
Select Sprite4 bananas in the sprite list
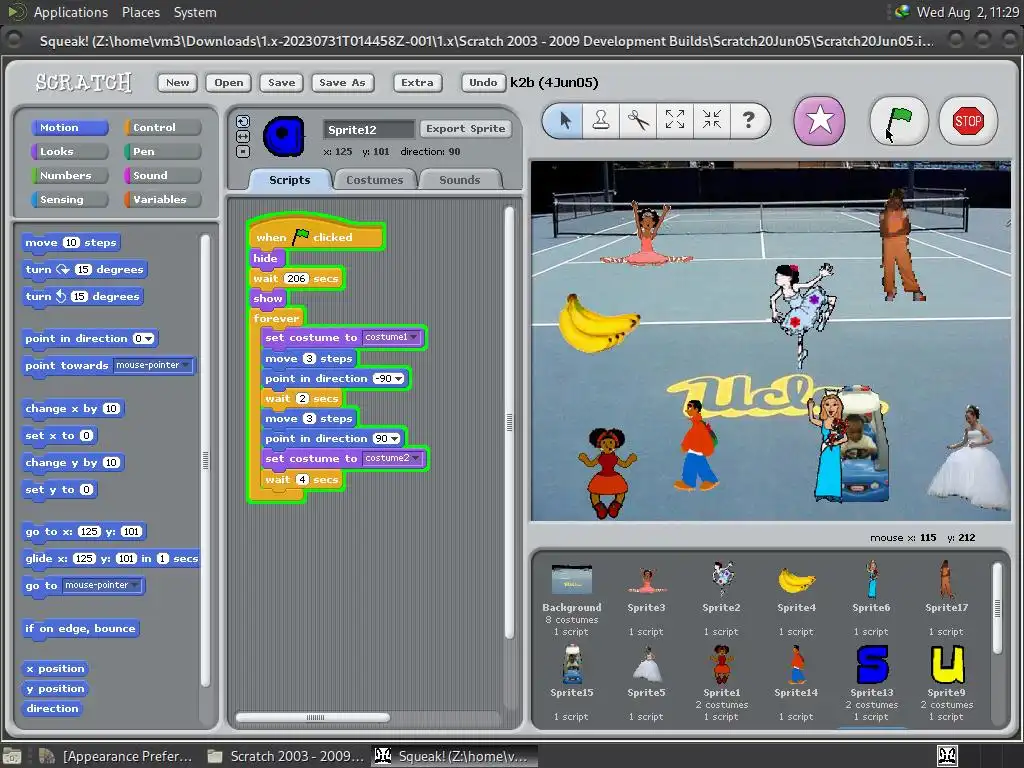pos(796,600)
